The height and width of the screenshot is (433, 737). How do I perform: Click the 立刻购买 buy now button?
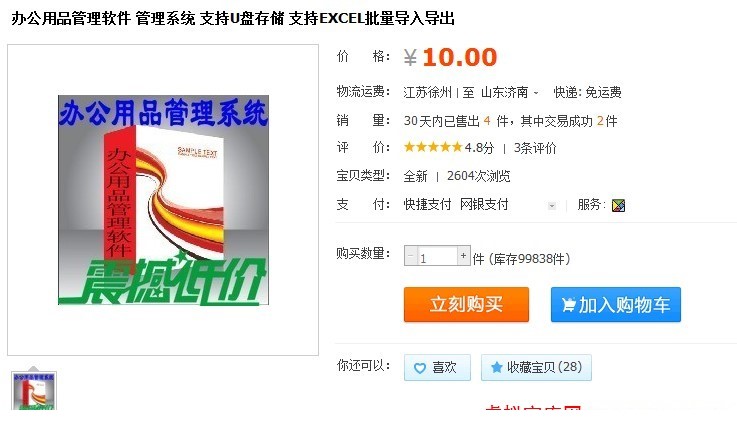tap(466, 305)
